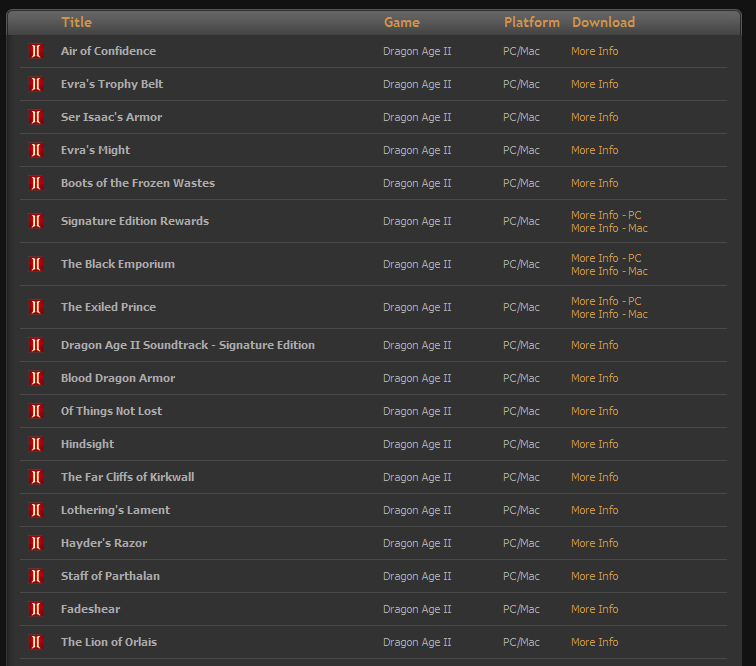Open More Info for Lothering's Lament
756x666 pixels.
[x=594, y=510]
